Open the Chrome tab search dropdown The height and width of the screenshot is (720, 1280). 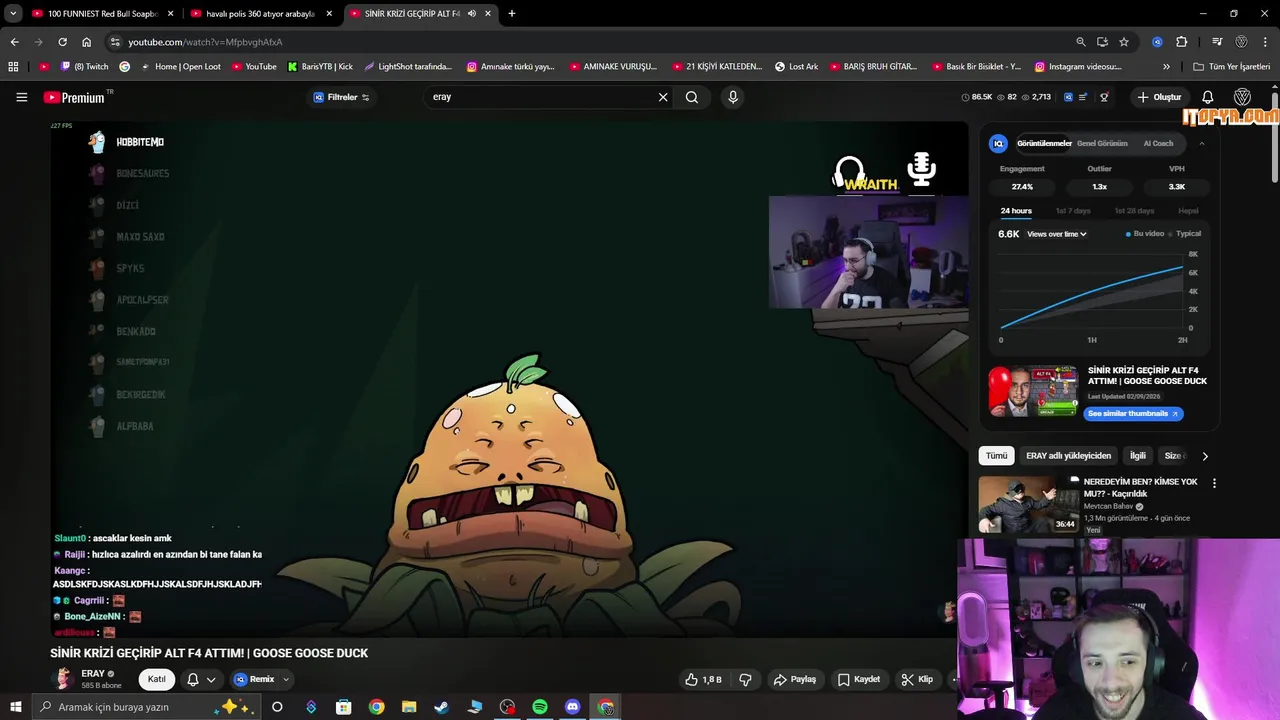click(x=13, y=14)
